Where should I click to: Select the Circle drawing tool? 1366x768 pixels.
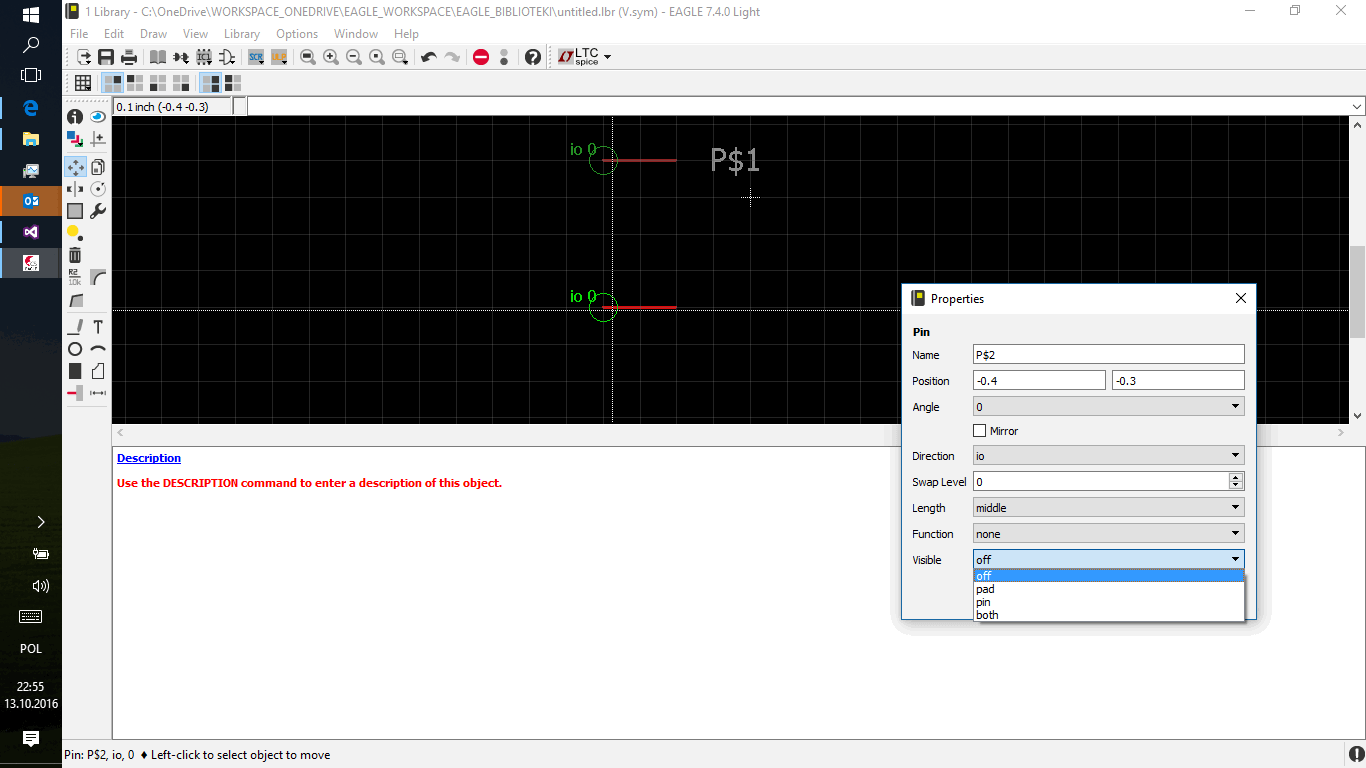click(x=75, y=349)
